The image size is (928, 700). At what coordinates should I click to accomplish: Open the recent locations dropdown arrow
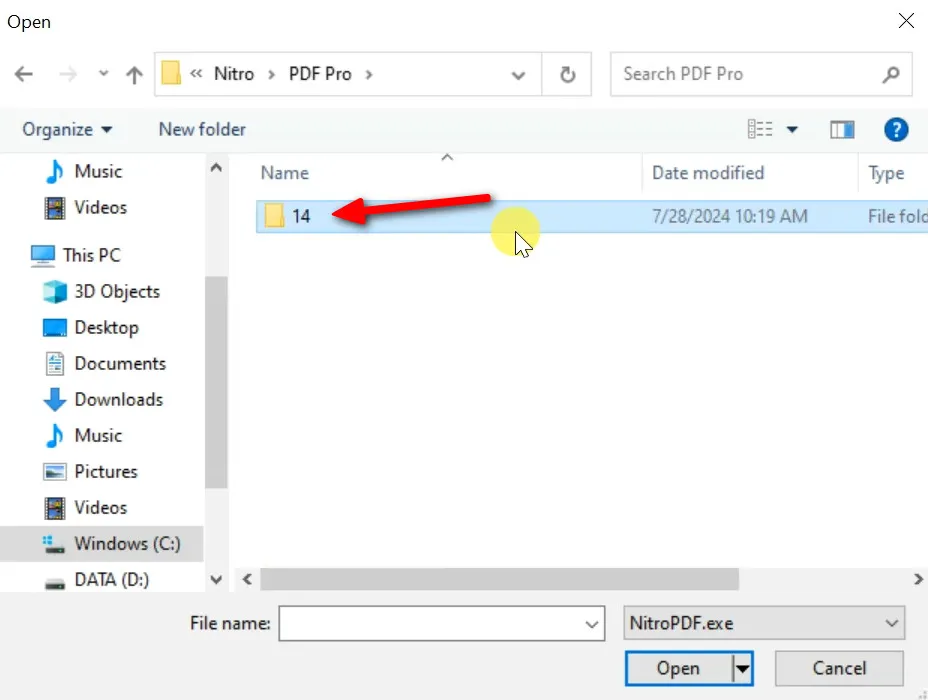point(103,75)
